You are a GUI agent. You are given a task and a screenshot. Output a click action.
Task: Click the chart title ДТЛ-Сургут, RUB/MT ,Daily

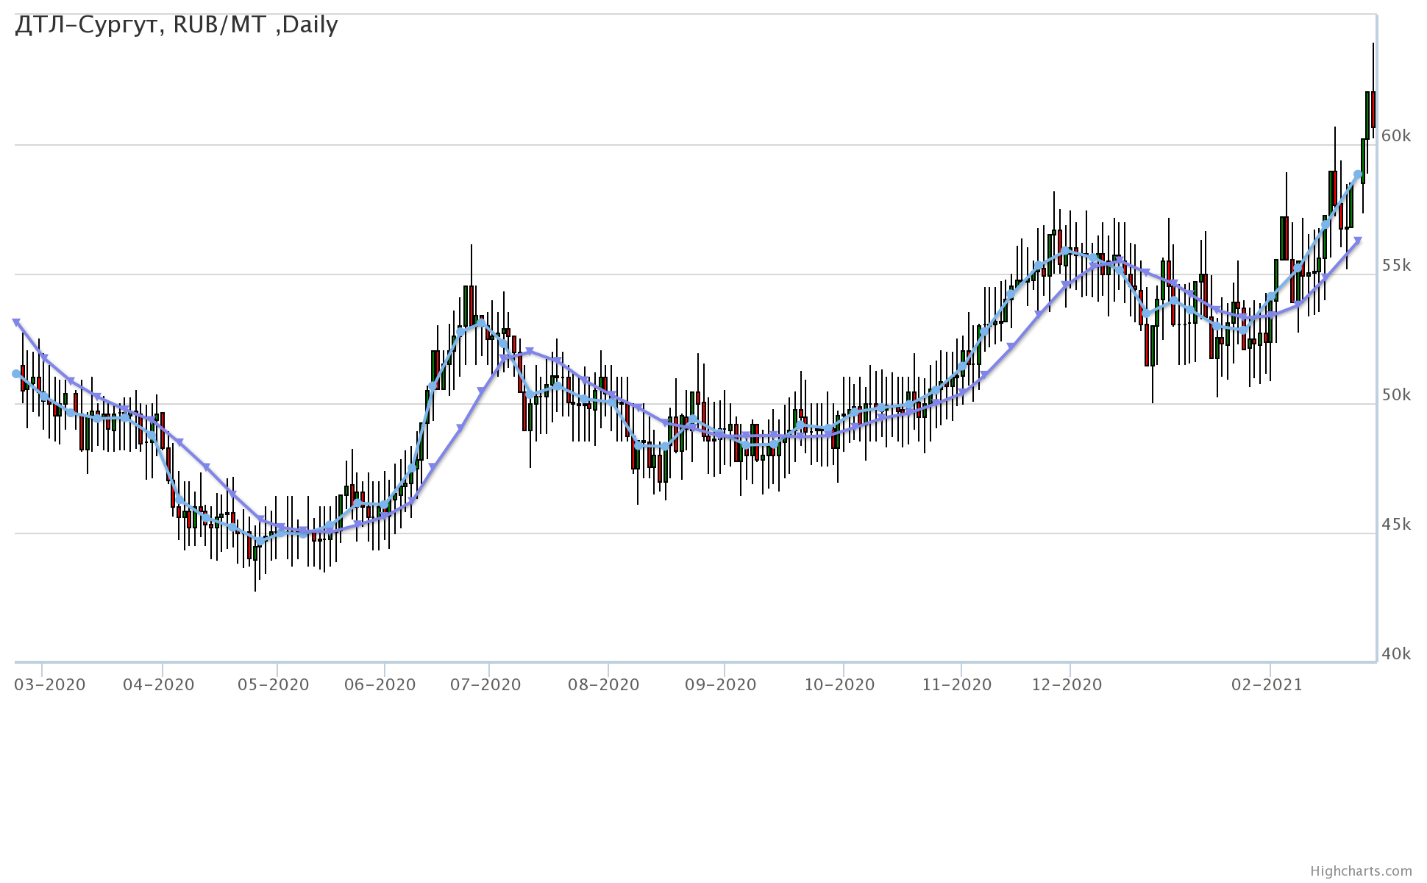[x=176, y=25]
